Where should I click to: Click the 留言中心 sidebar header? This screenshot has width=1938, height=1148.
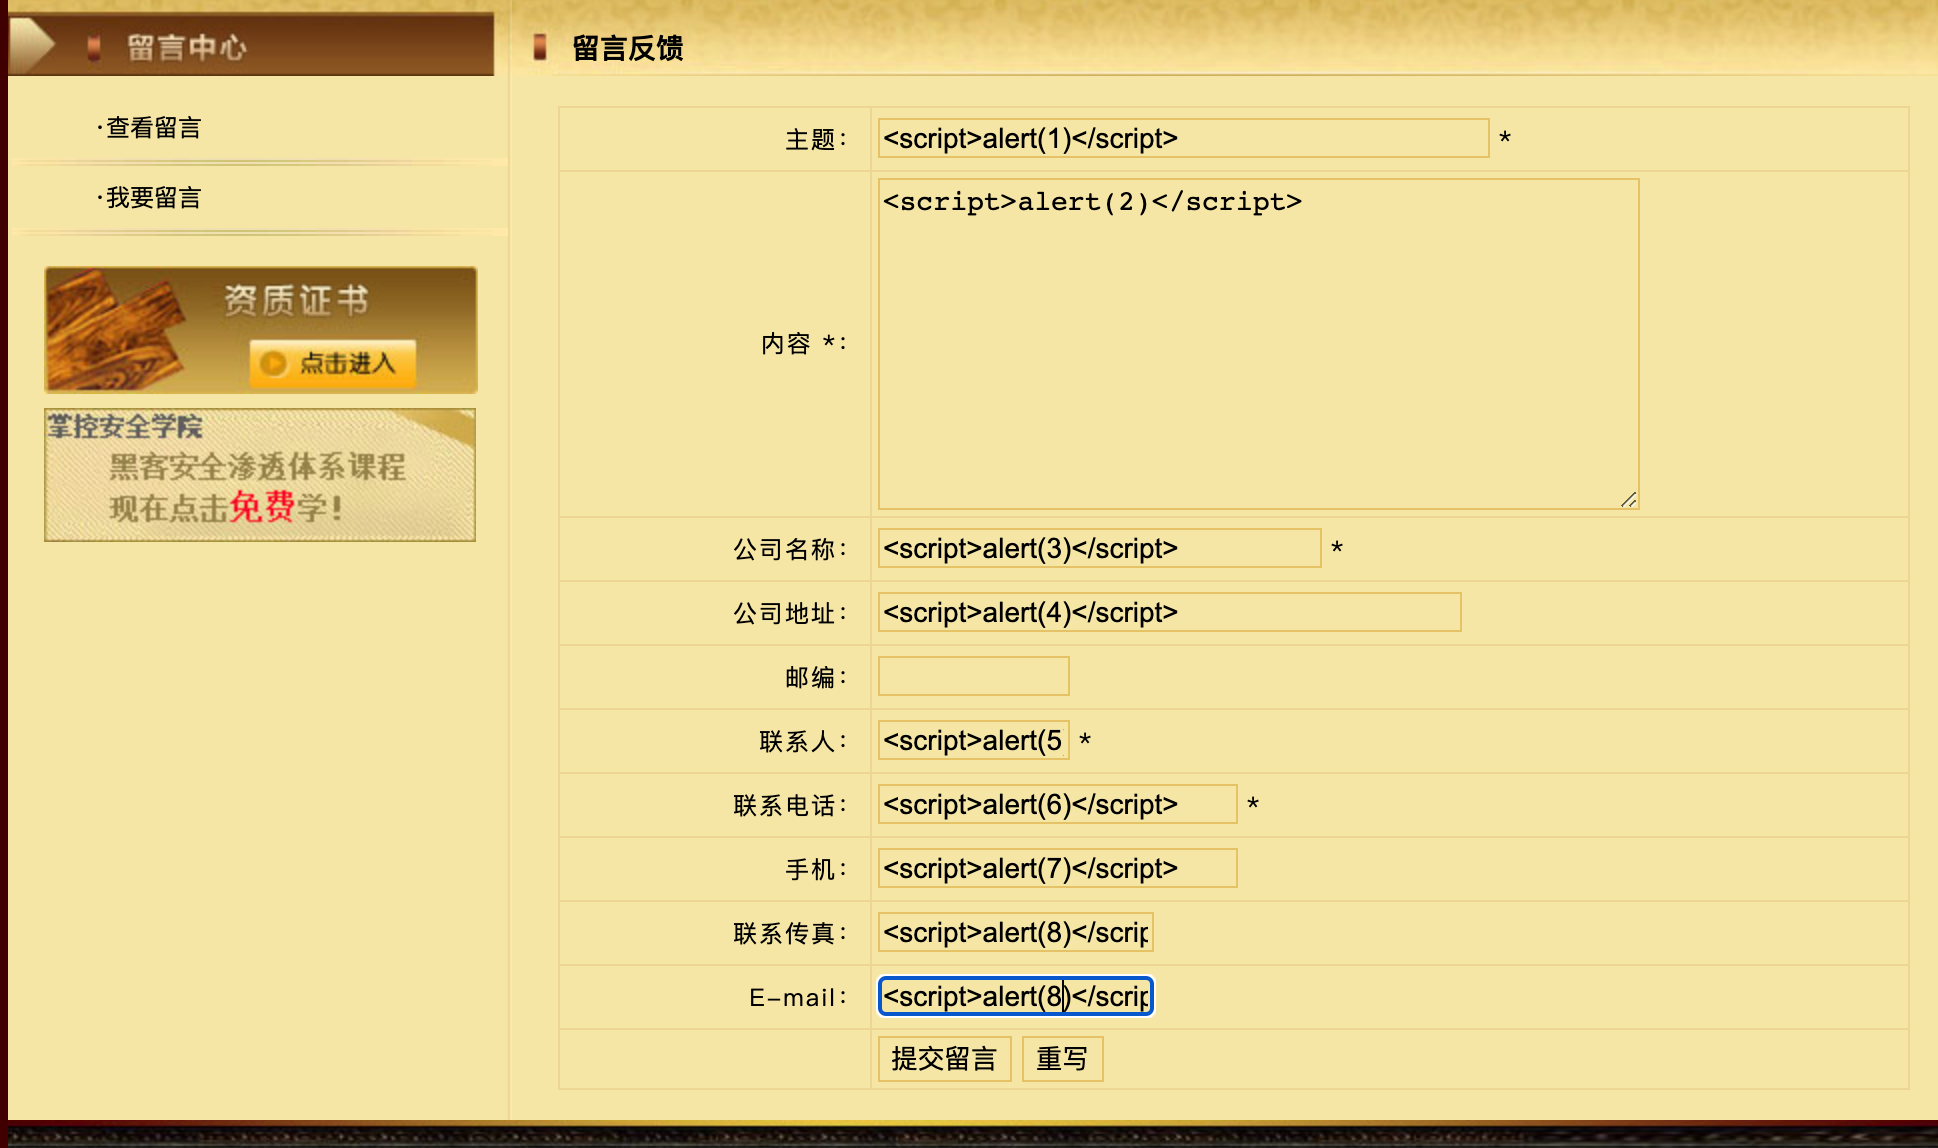coord(251,45)
